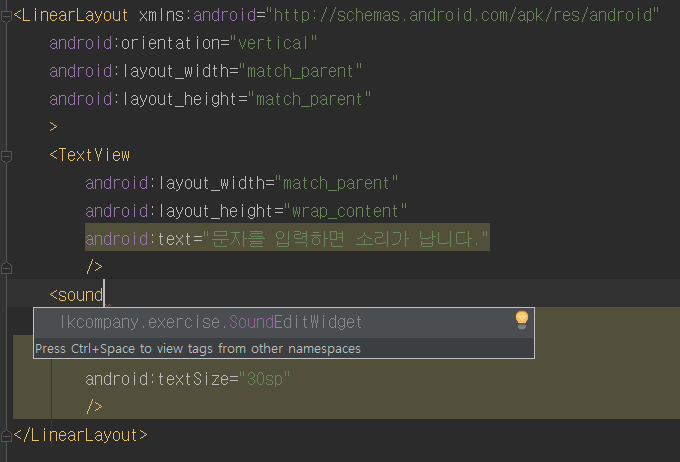Click the TextView tag name

point(94,155)
